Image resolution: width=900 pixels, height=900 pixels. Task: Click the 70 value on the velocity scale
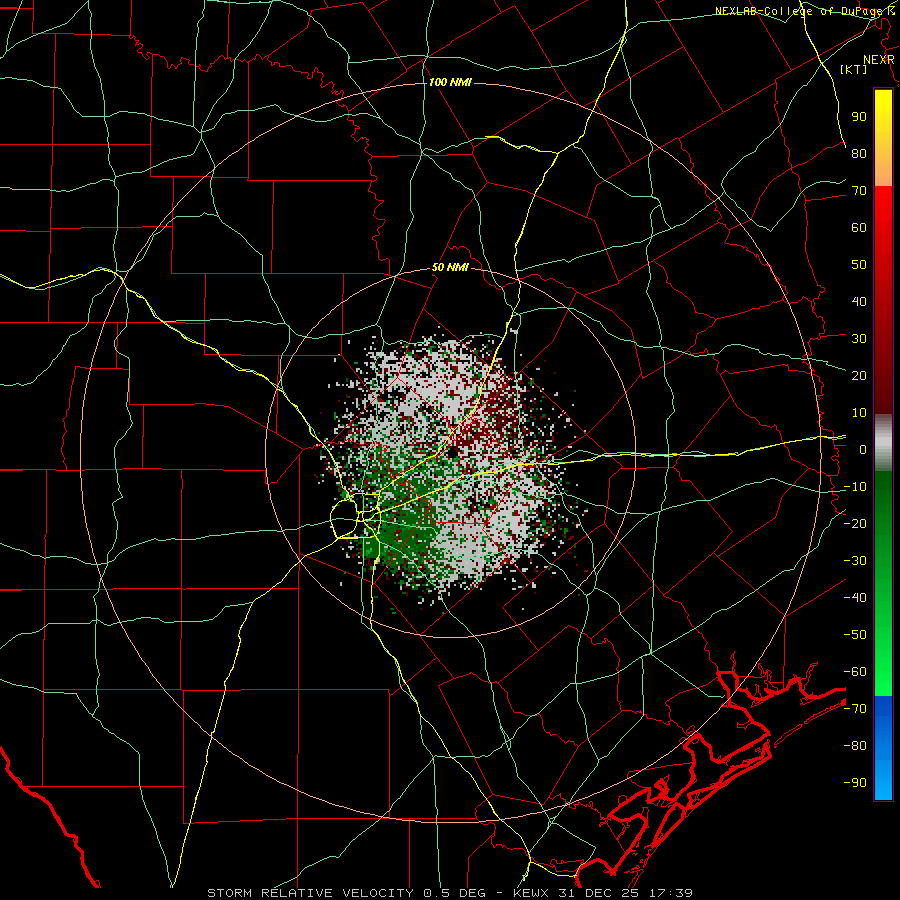coord(859,191)
